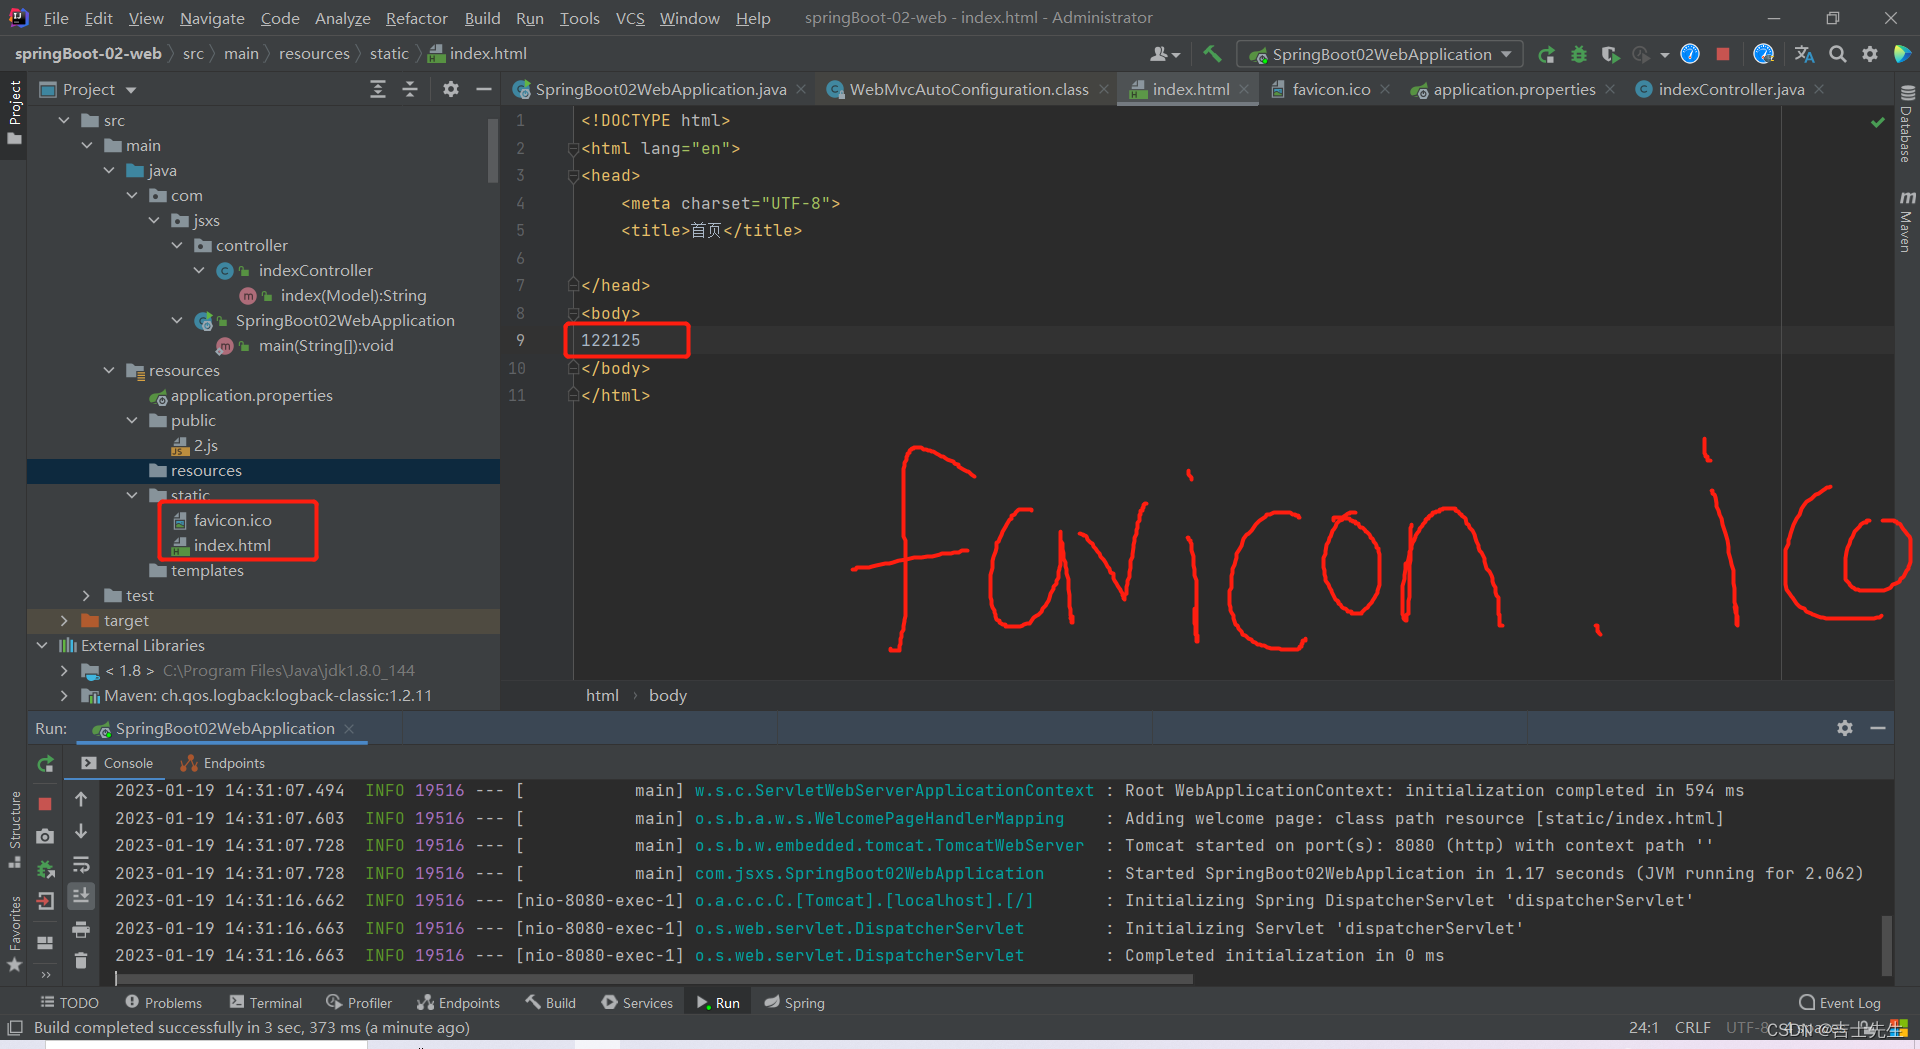Toggle soft-wrap in the console
The width and height of the screenshot is (1920, 1049).
point(81,864)
